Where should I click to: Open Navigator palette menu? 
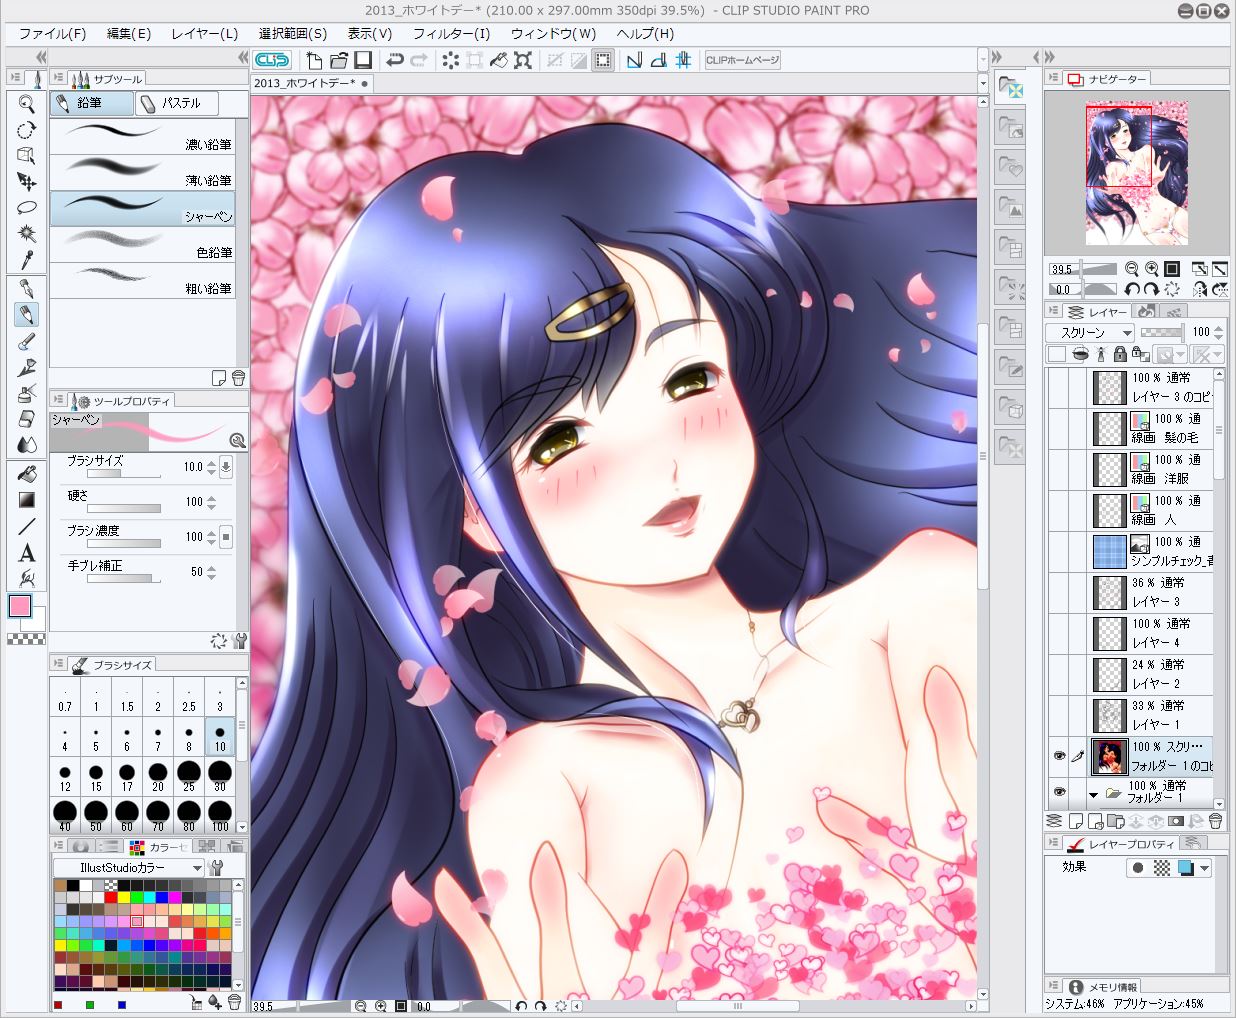tap(1054, 78)
